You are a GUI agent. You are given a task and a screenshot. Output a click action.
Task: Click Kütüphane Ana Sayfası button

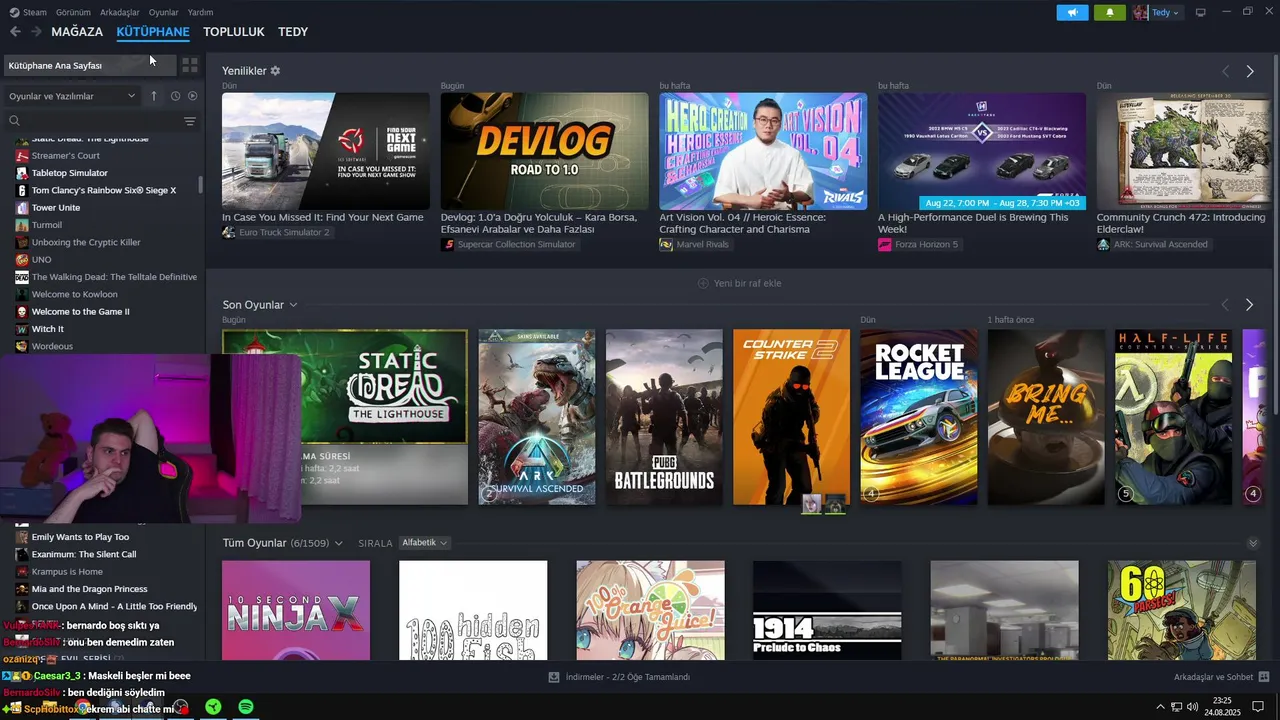click(90, 65)
